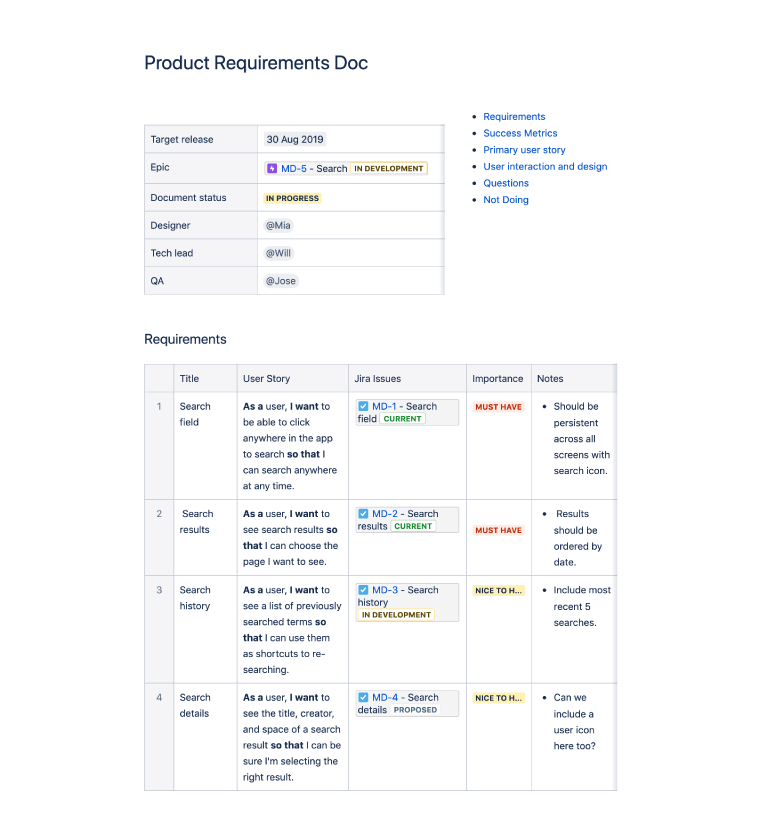Click the IN DEVELOPMENT lozenge on MD-3
This screenshot has height=840, width=761.
point(395,614)
